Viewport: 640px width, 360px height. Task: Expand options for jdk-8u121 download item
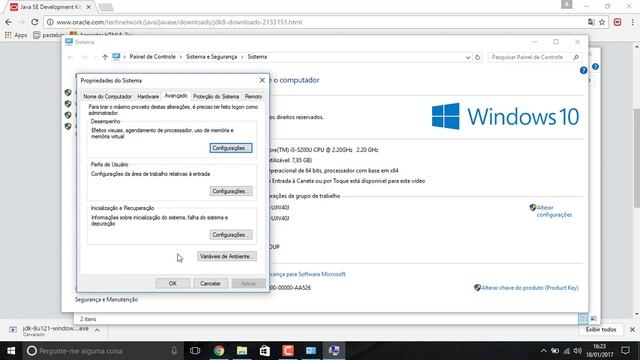click(97, 330)
